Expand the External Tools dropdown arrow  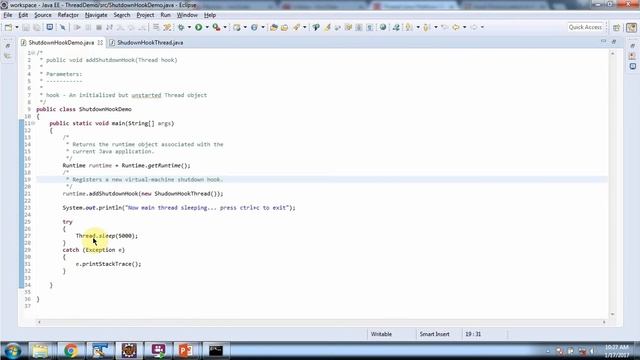click(x=225, y=27)
